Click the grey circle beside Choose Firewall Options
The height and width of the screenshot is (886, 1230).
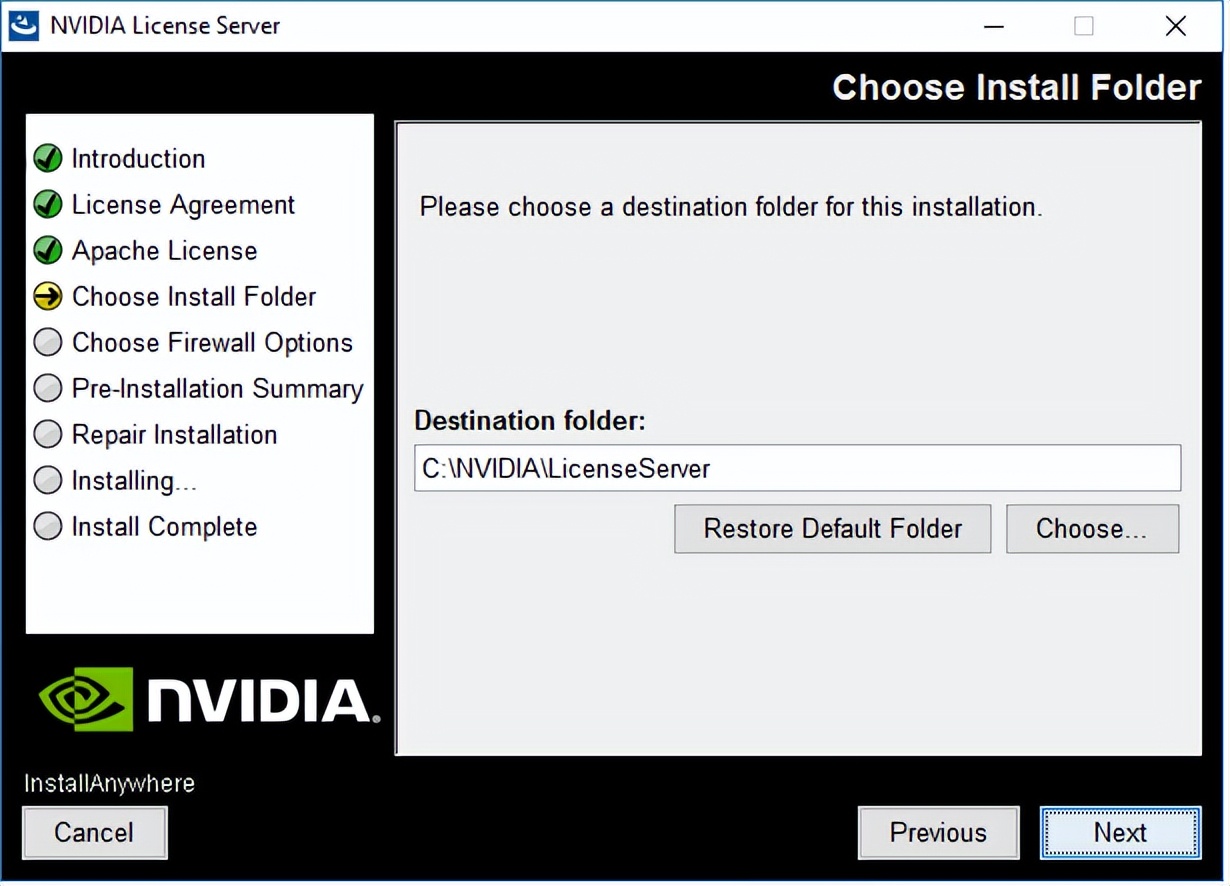pos(48,342)
